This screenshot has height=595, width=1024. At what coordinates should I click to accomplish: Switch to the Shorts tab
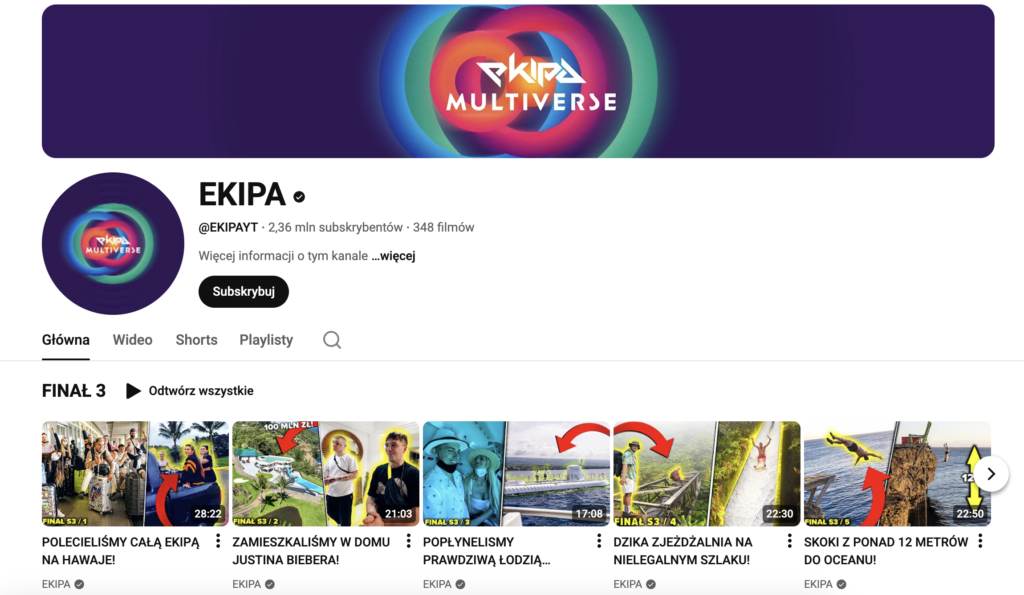[197, 340]
